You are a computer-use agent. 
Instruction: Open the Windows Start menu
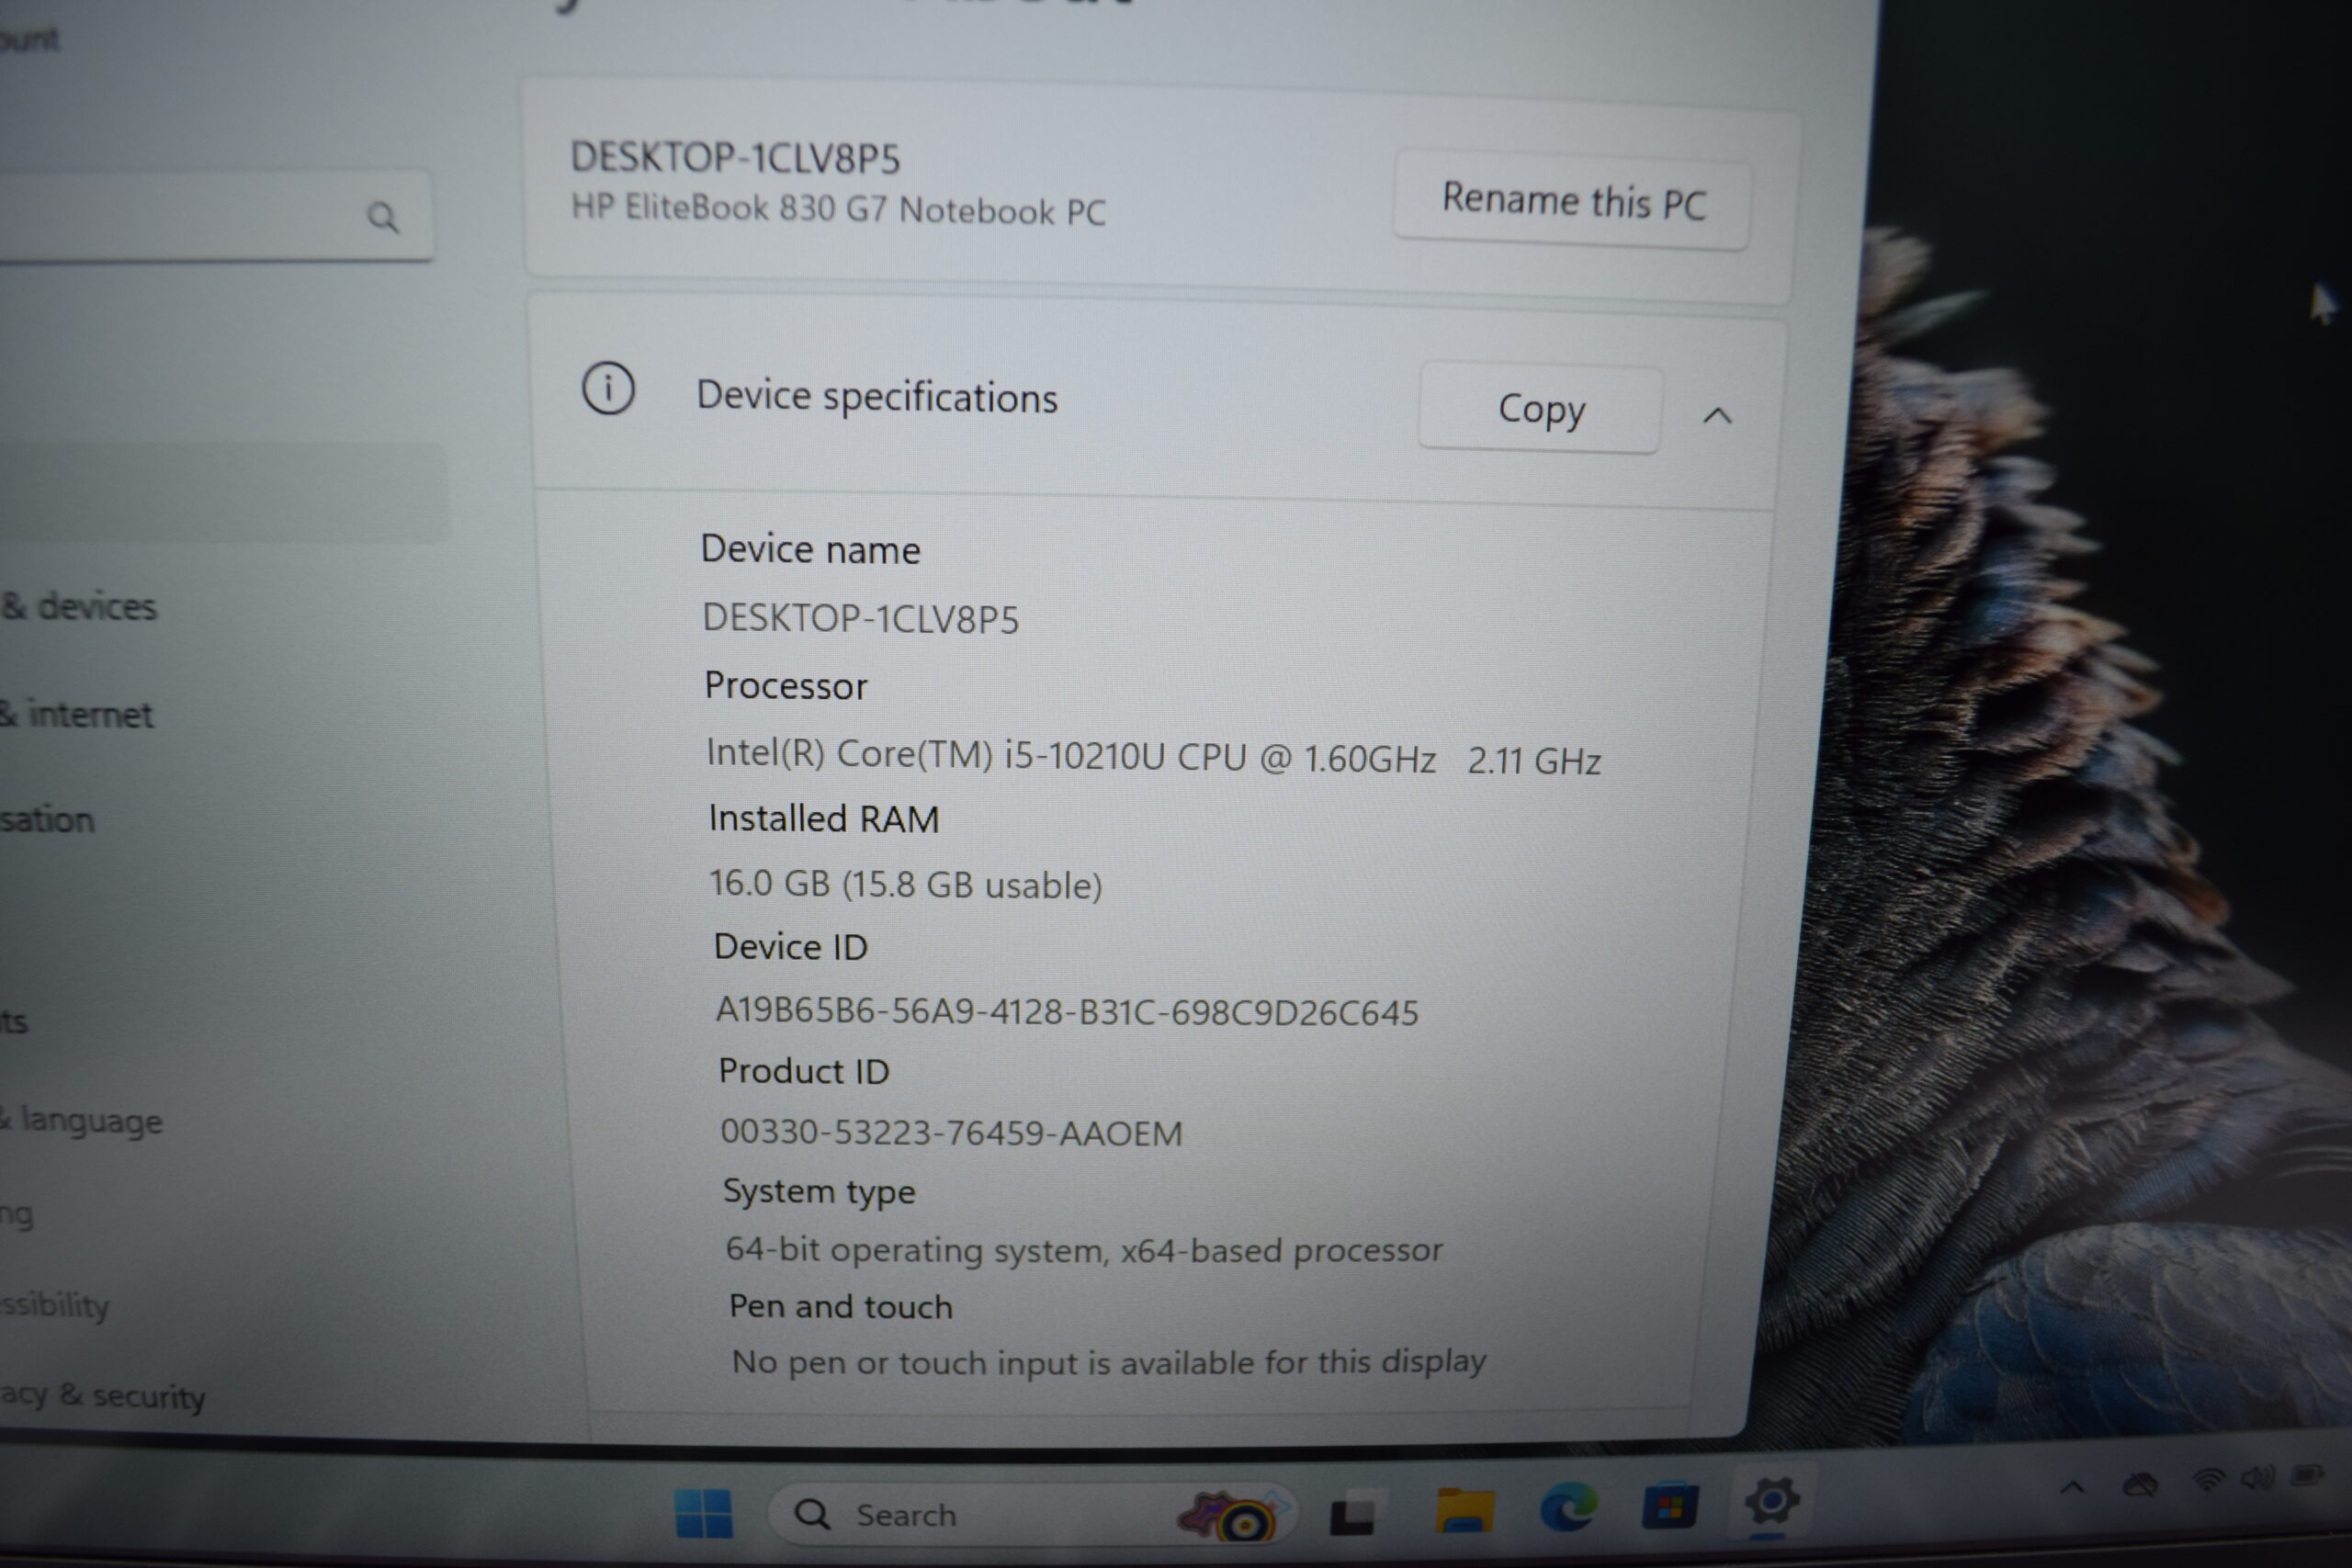[x=703, y=1513]
